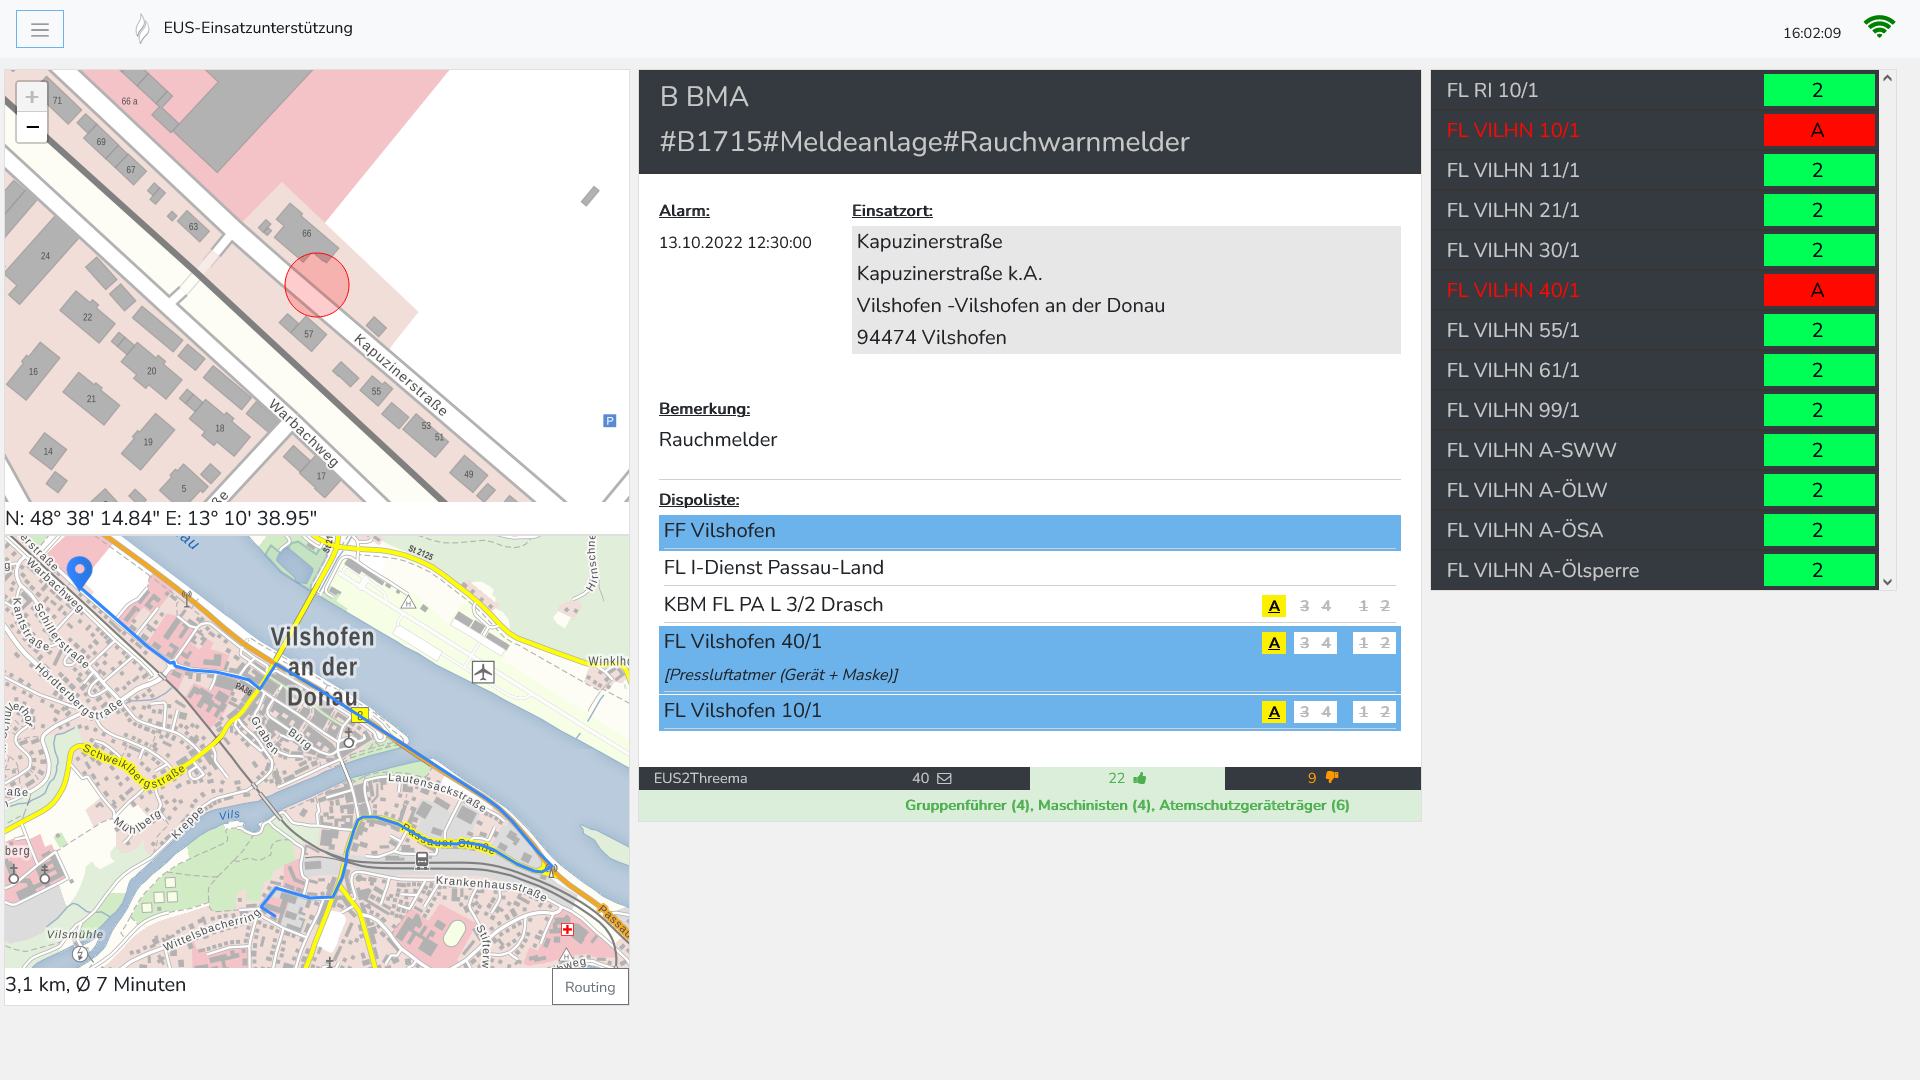Click yellow A status for KBM FL PA L 3/2 Drasch

pos(1273,606)
